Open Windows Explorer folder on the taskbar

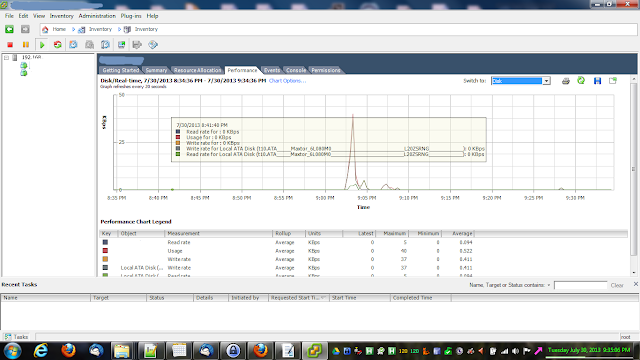[122, 351]
